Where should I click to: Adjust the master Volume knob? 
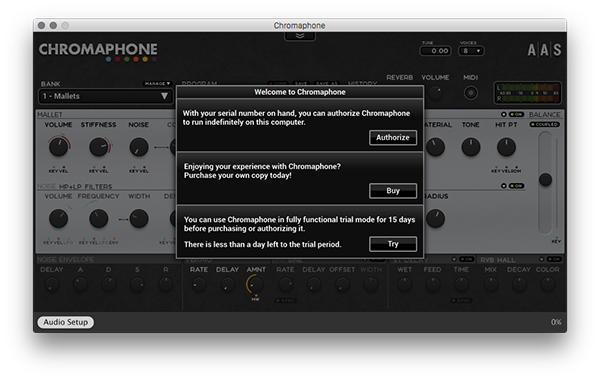(435, 93)
